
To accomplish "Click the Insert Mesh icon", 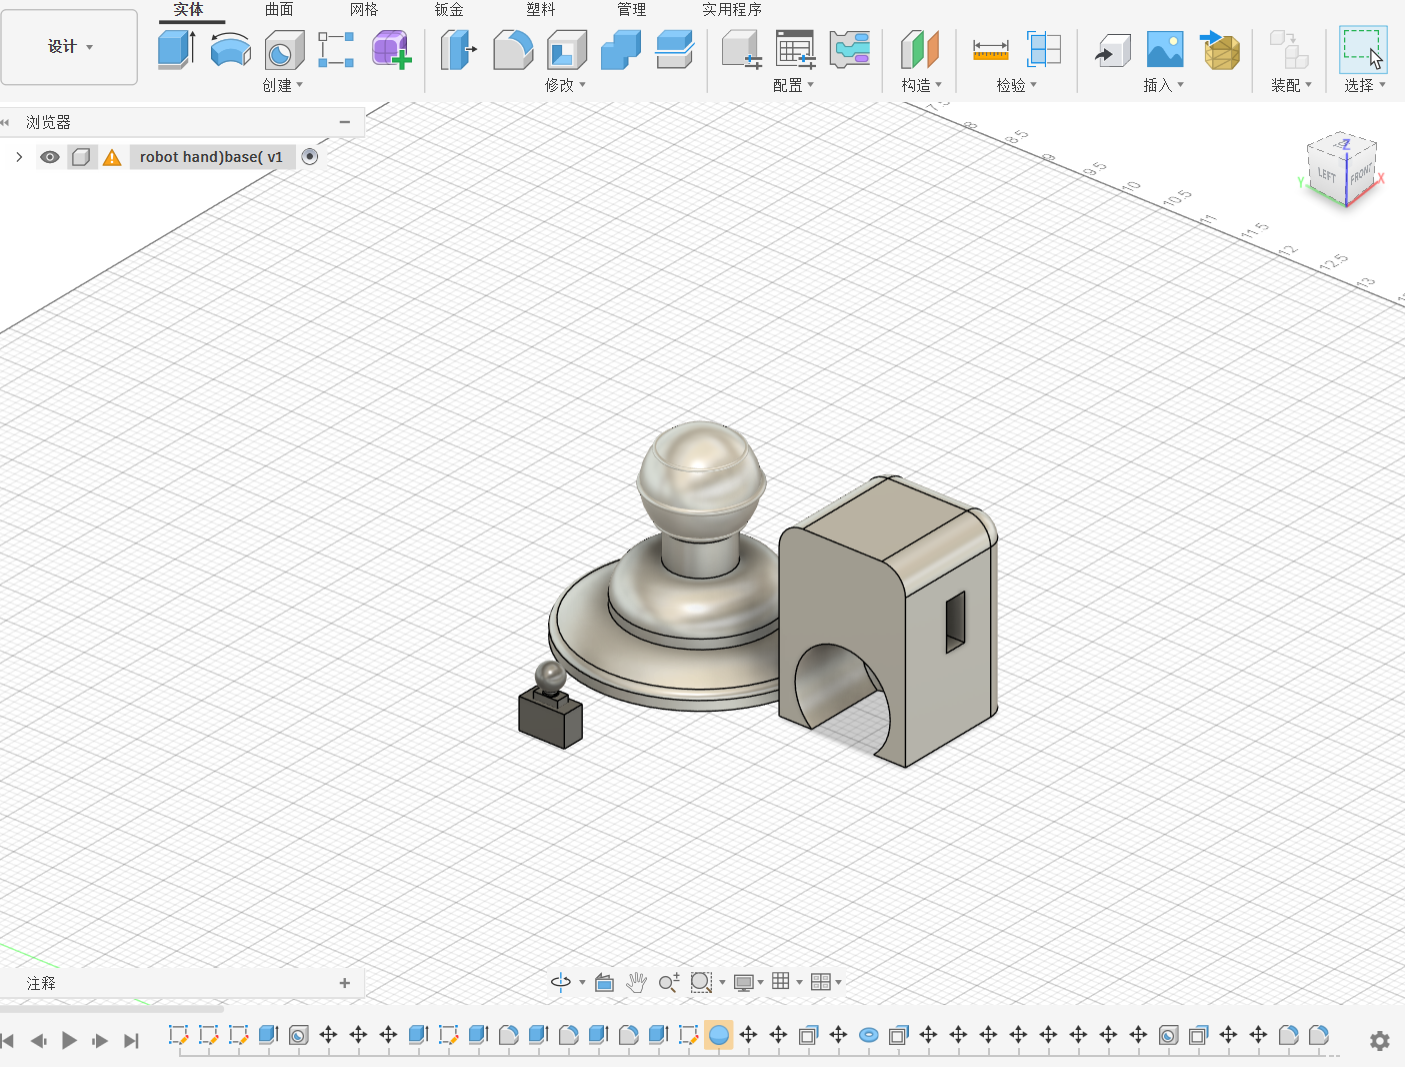I will (1220, 49).
